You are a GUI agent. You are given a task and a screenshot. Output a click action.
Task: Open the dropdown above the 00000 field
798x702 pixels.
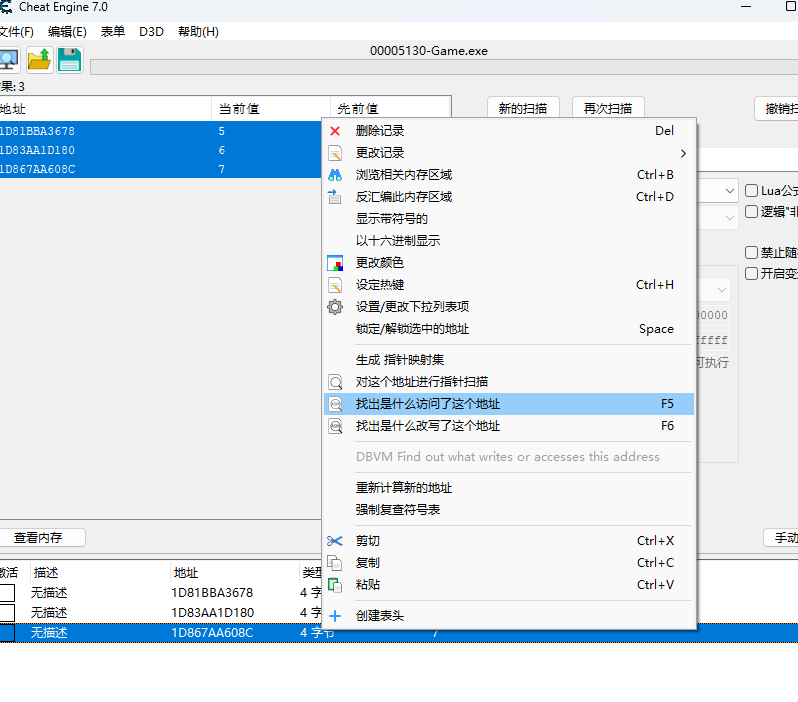[x=722, y=290]
